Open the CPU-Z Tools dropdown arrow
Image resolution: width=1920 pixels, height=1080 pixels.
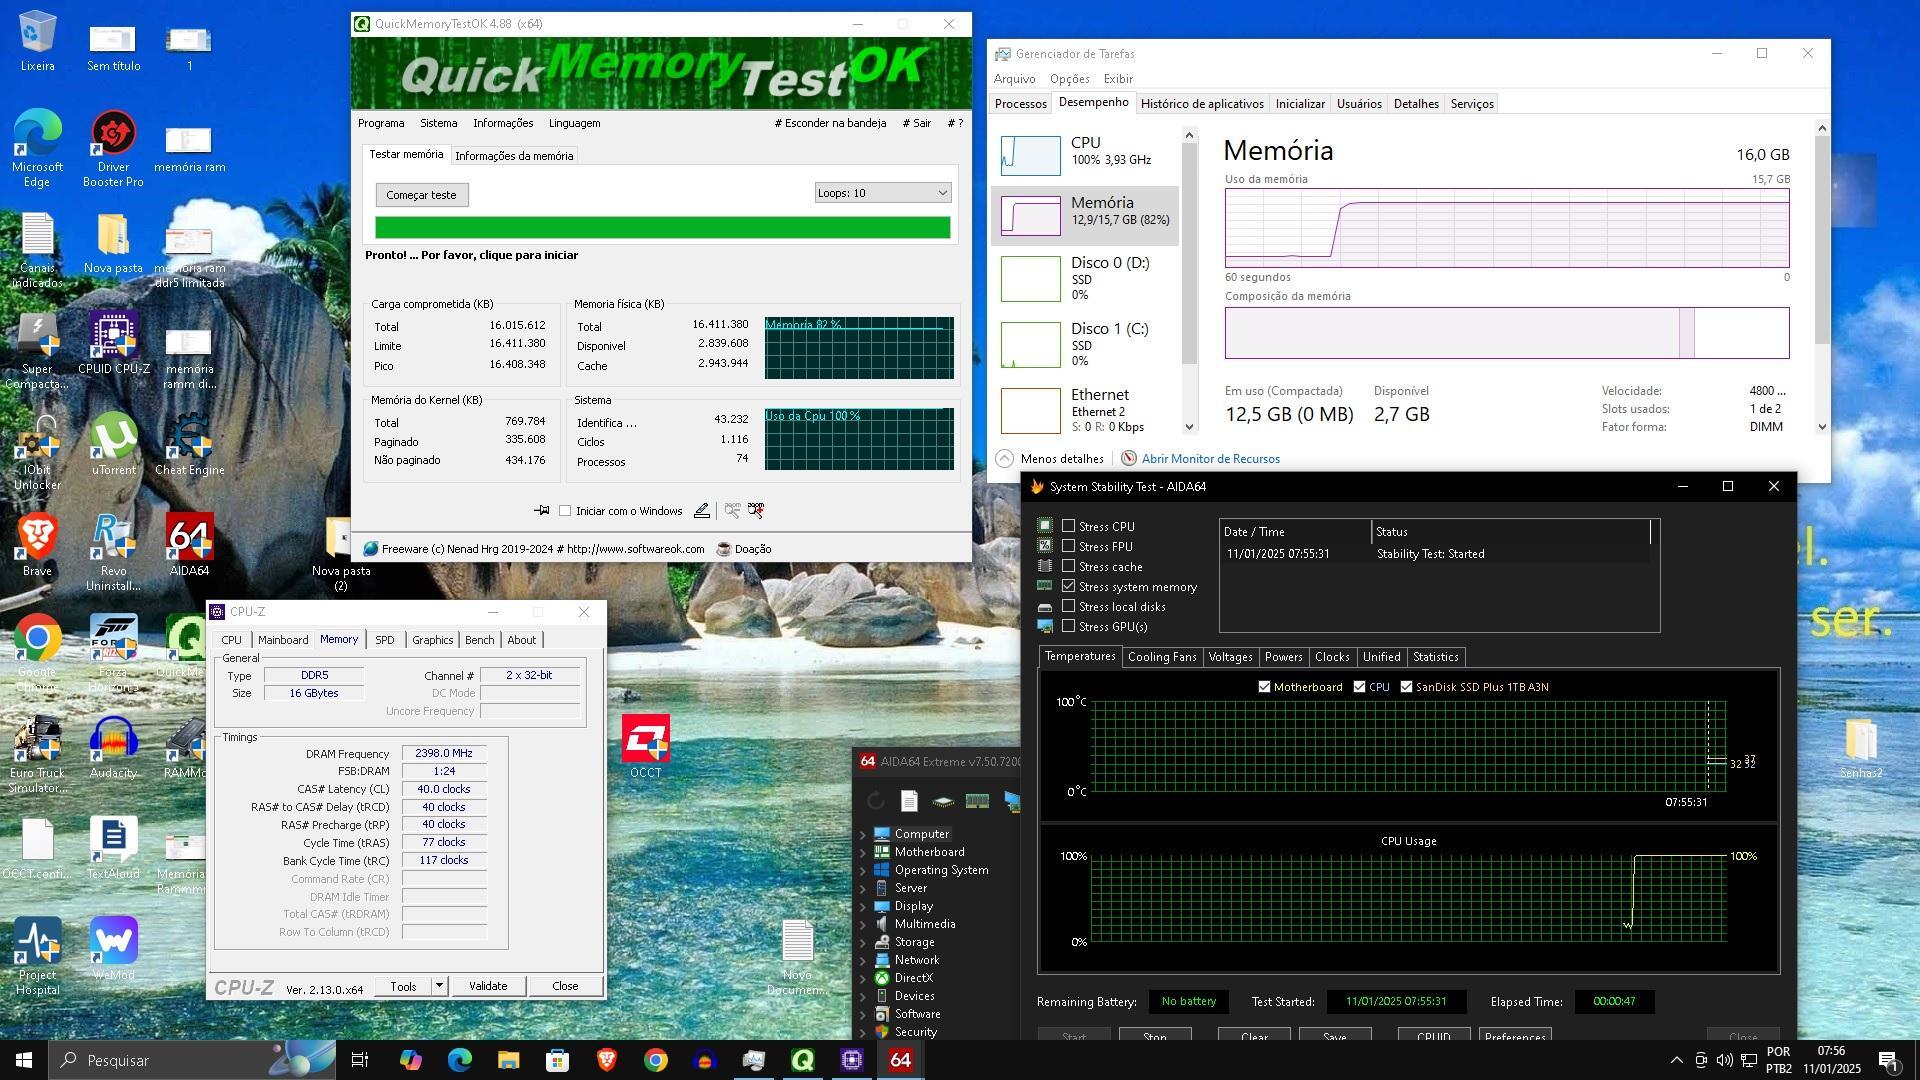(x=438, y=986)
